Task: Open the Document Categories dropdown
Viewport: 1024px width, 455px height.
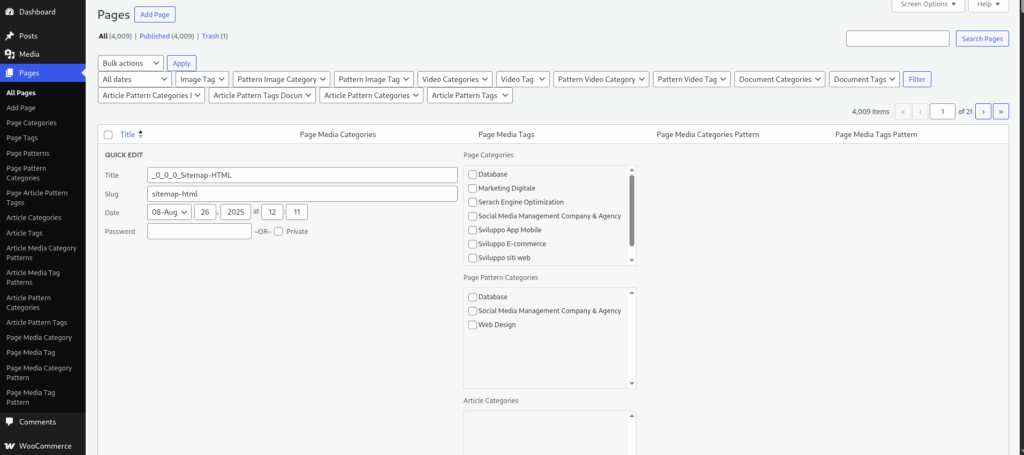Action: 780,80
